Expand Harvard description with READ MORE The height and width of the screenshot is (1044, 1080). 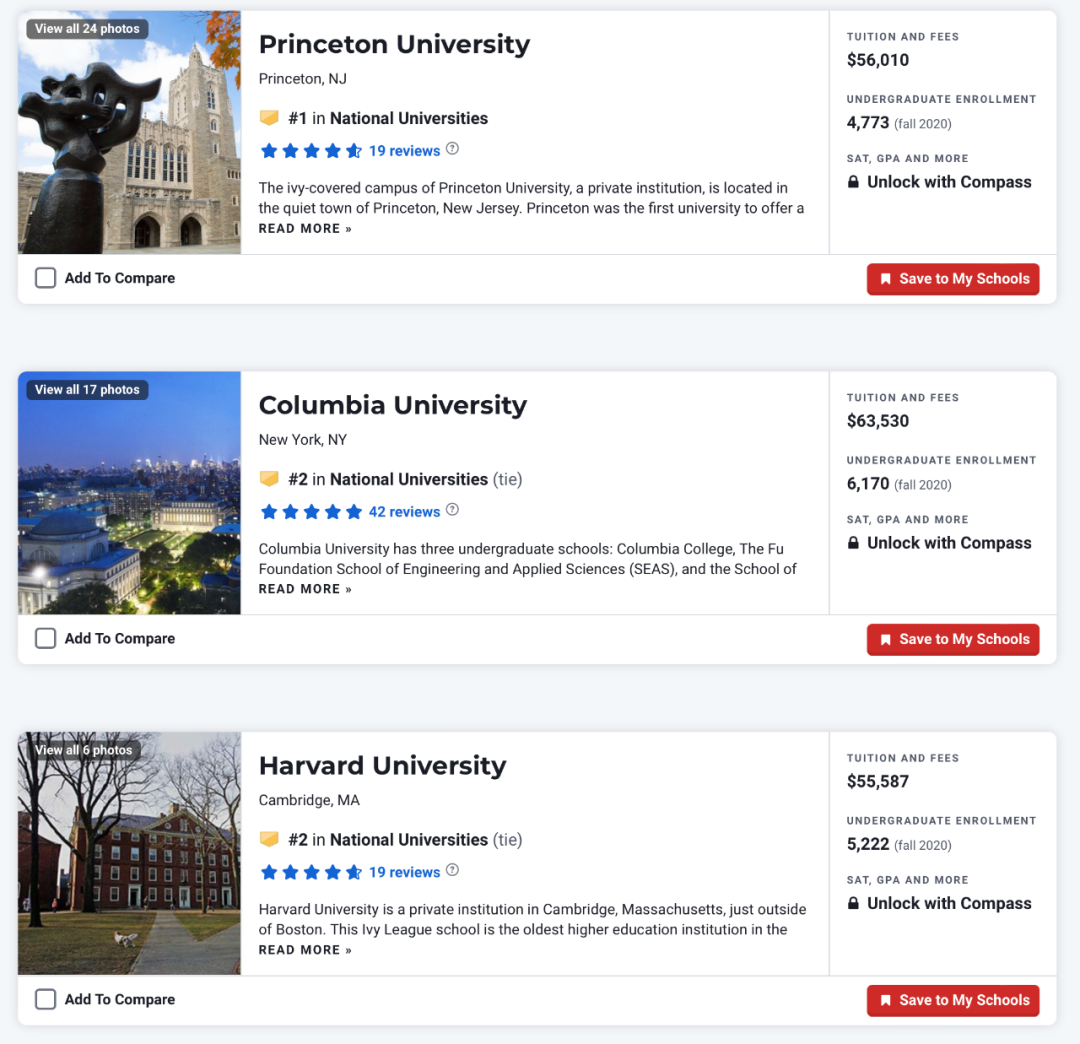click(x=305, y=950)
